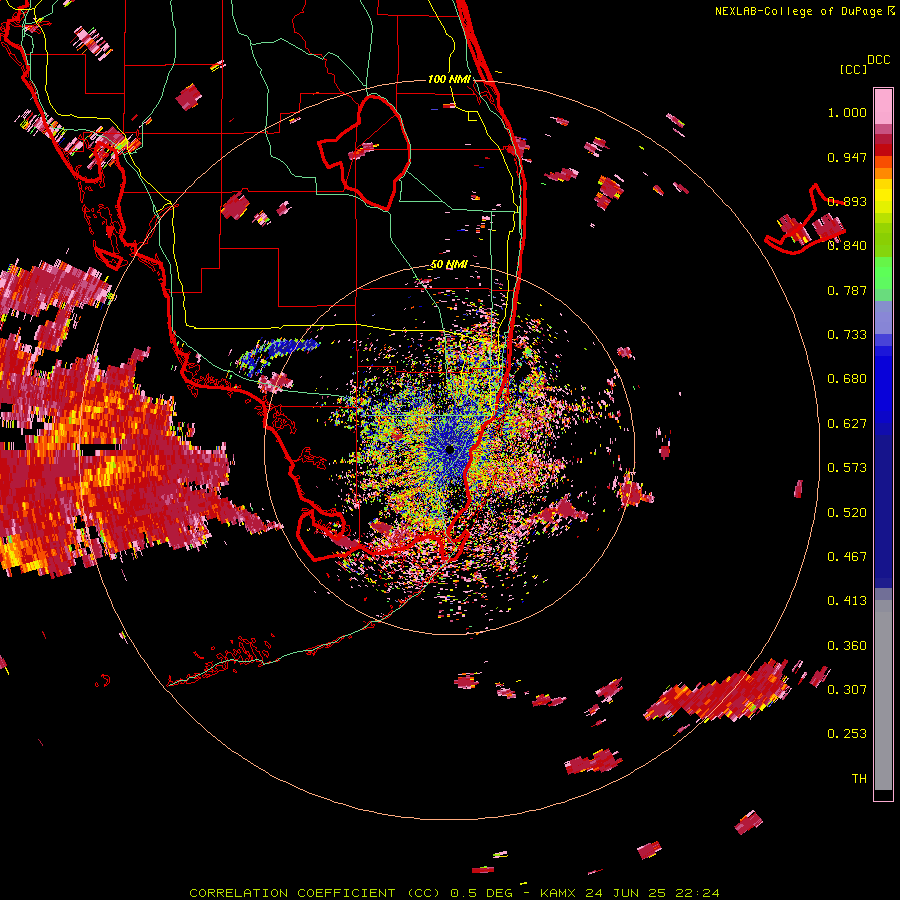900x900 pixels.
Task: Click the [CC] label above the color bar
Action: [853, 69]
